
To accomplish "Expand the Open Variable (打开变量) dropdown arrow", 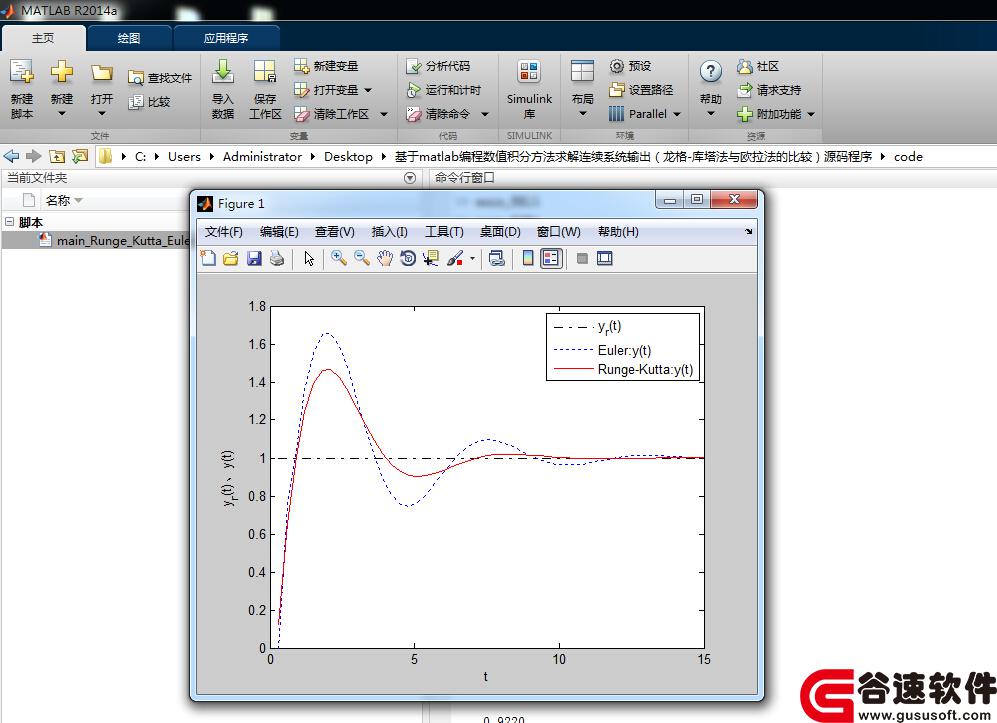I will (368, 90).
